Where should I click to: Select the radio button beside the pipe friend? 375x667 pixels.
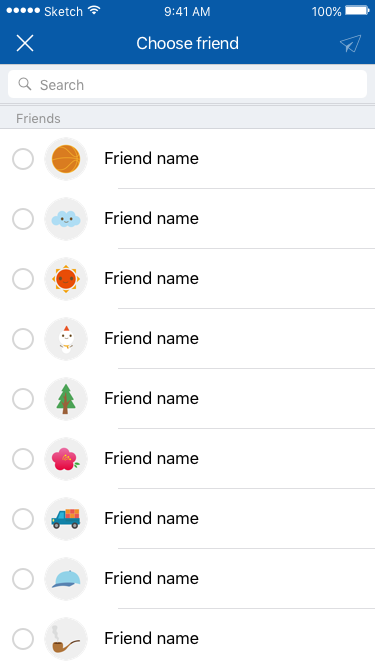[23, 639]
